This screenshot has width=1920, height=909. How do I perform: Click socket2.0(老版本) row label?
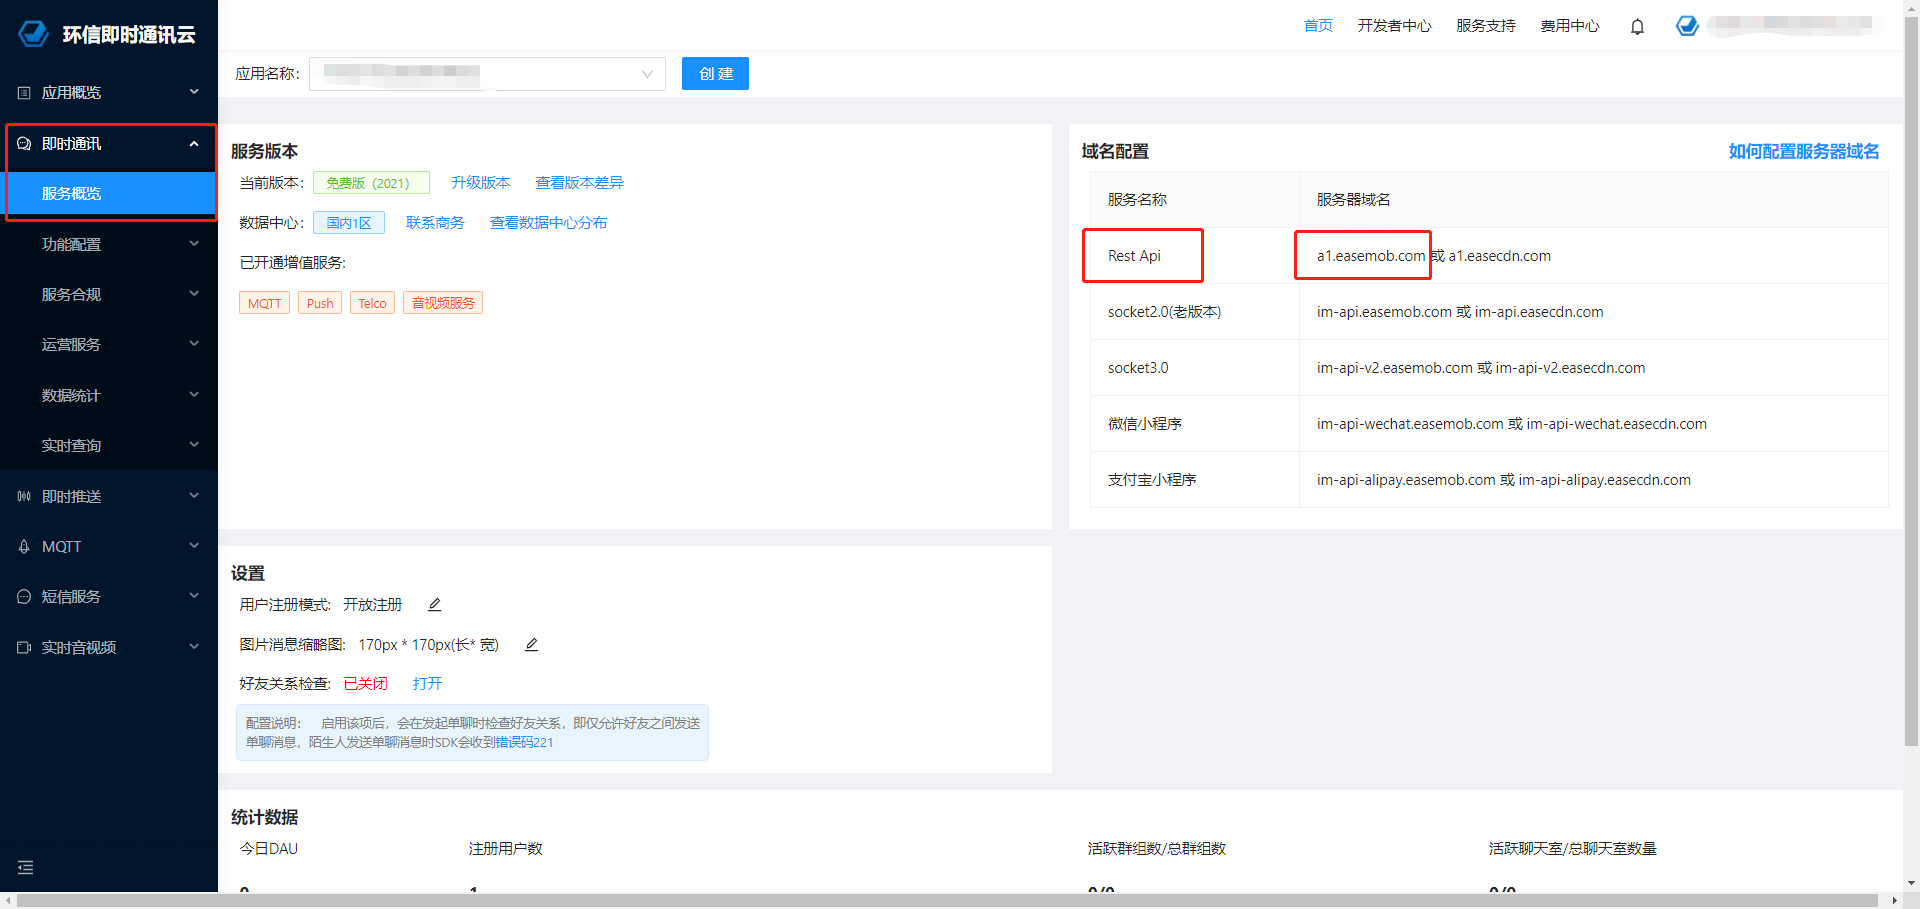tap(1164, 312)
